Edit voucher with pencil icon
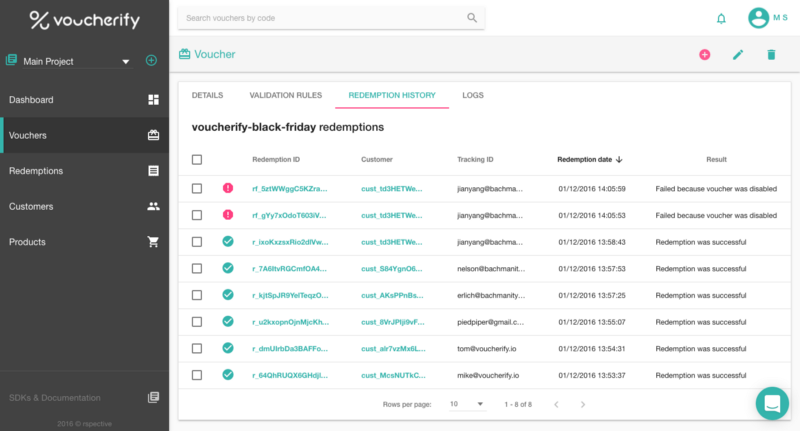 [738, 55]
